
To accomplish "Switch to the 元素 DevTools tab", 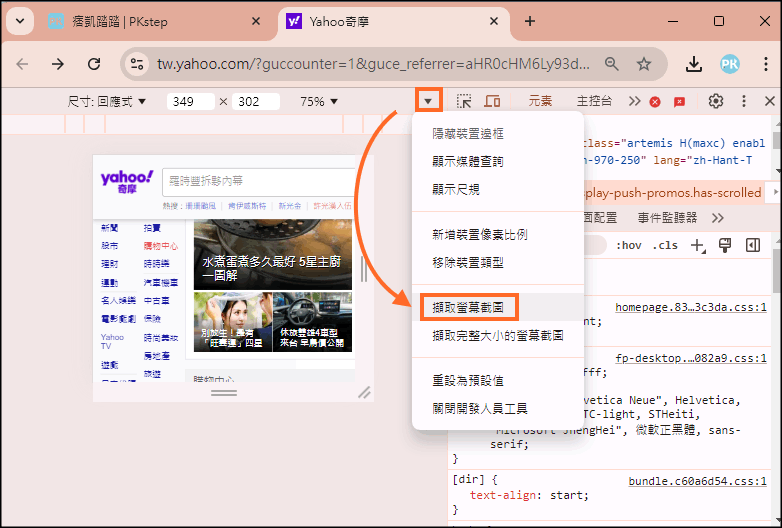I will [x=540, y=101].
